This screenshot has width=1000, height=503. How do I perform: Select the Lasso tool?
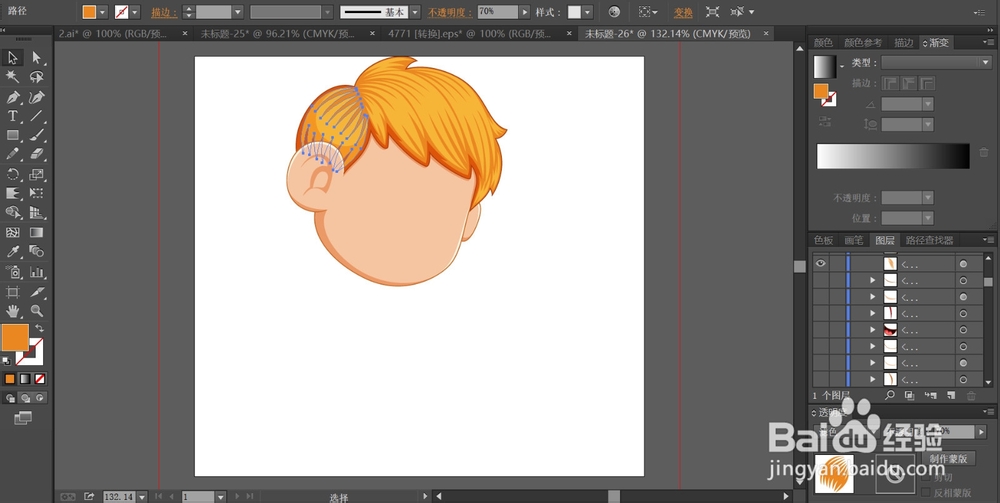point(36,77)
